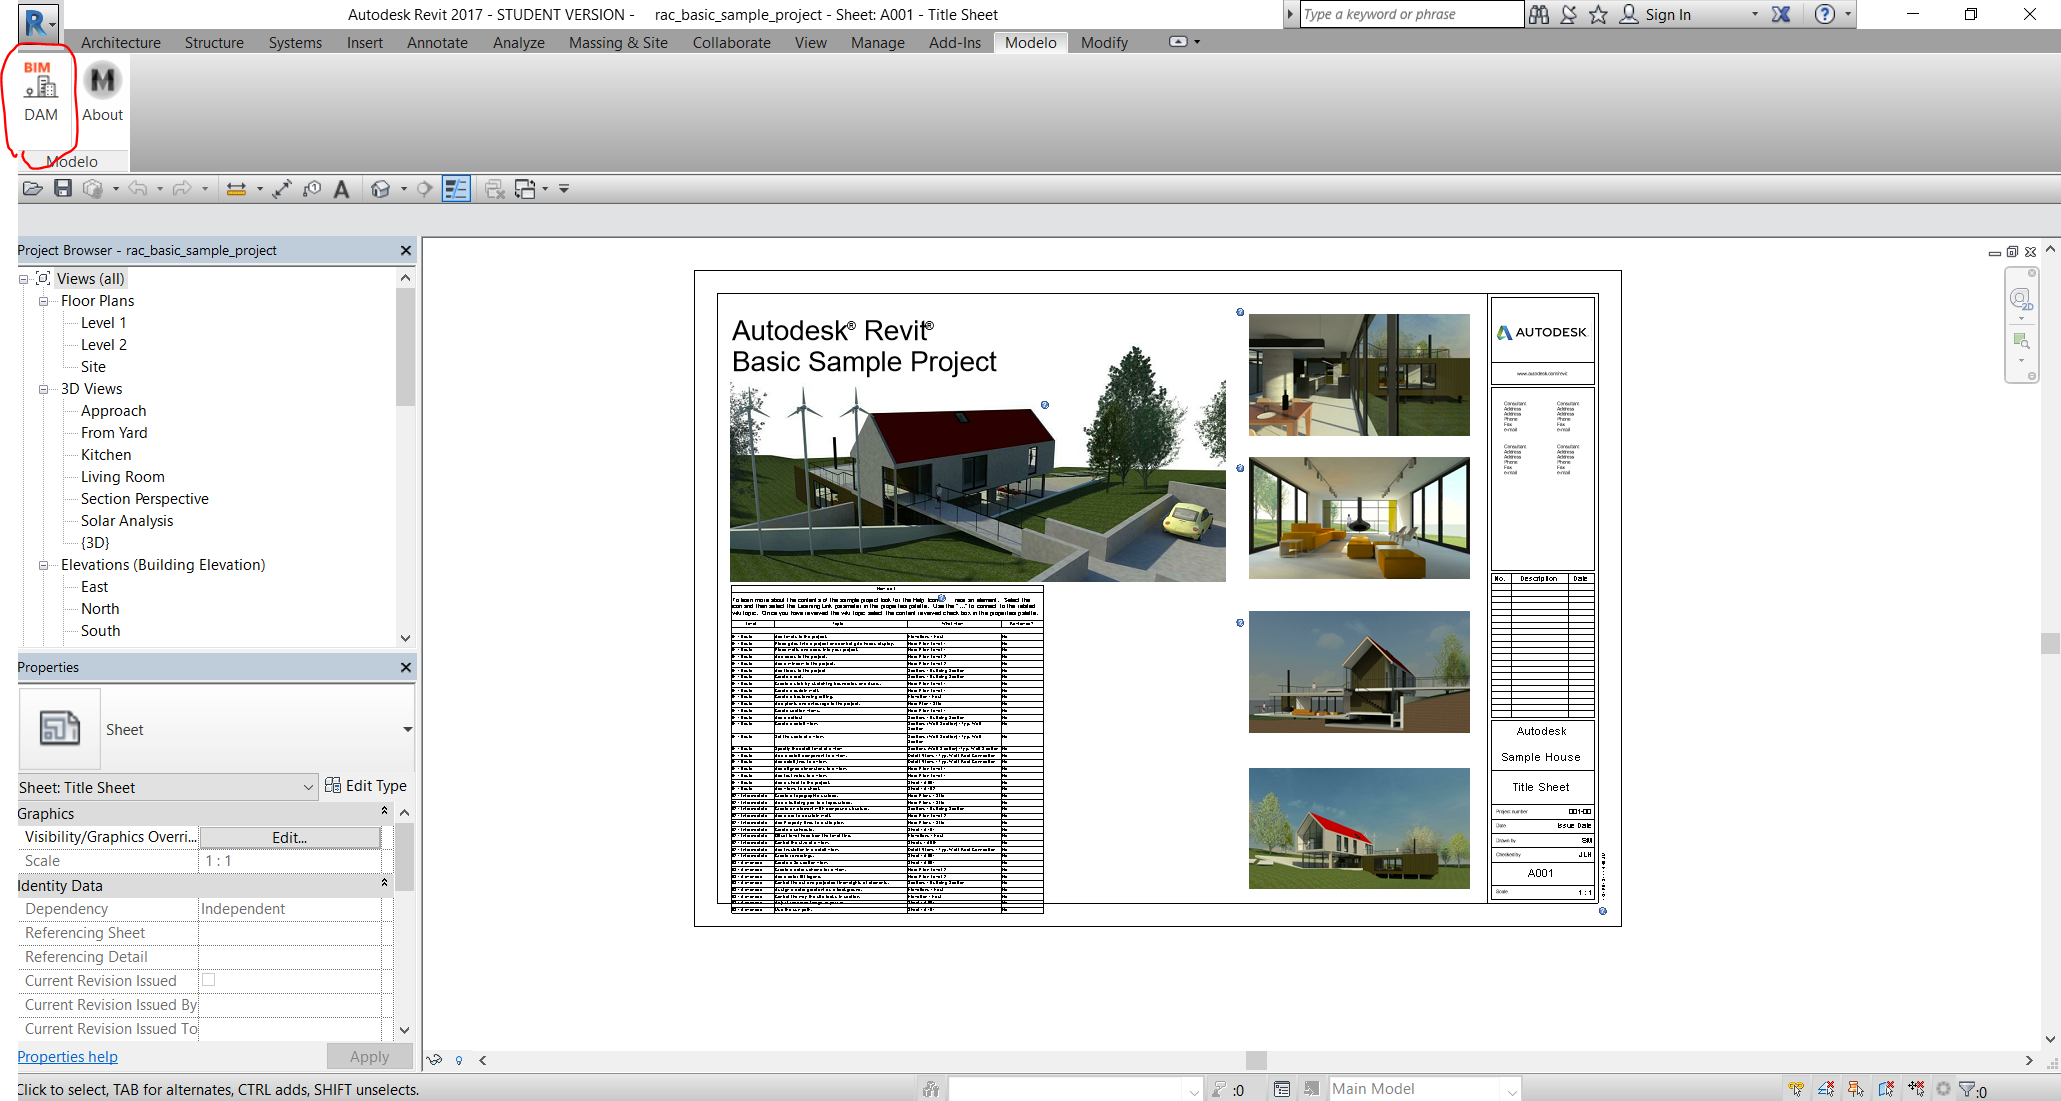Switch to the Manage ribbon tab
The width and height of the screenshot is (2061, 1101).
pyautogui.click(x=877, y=42)
